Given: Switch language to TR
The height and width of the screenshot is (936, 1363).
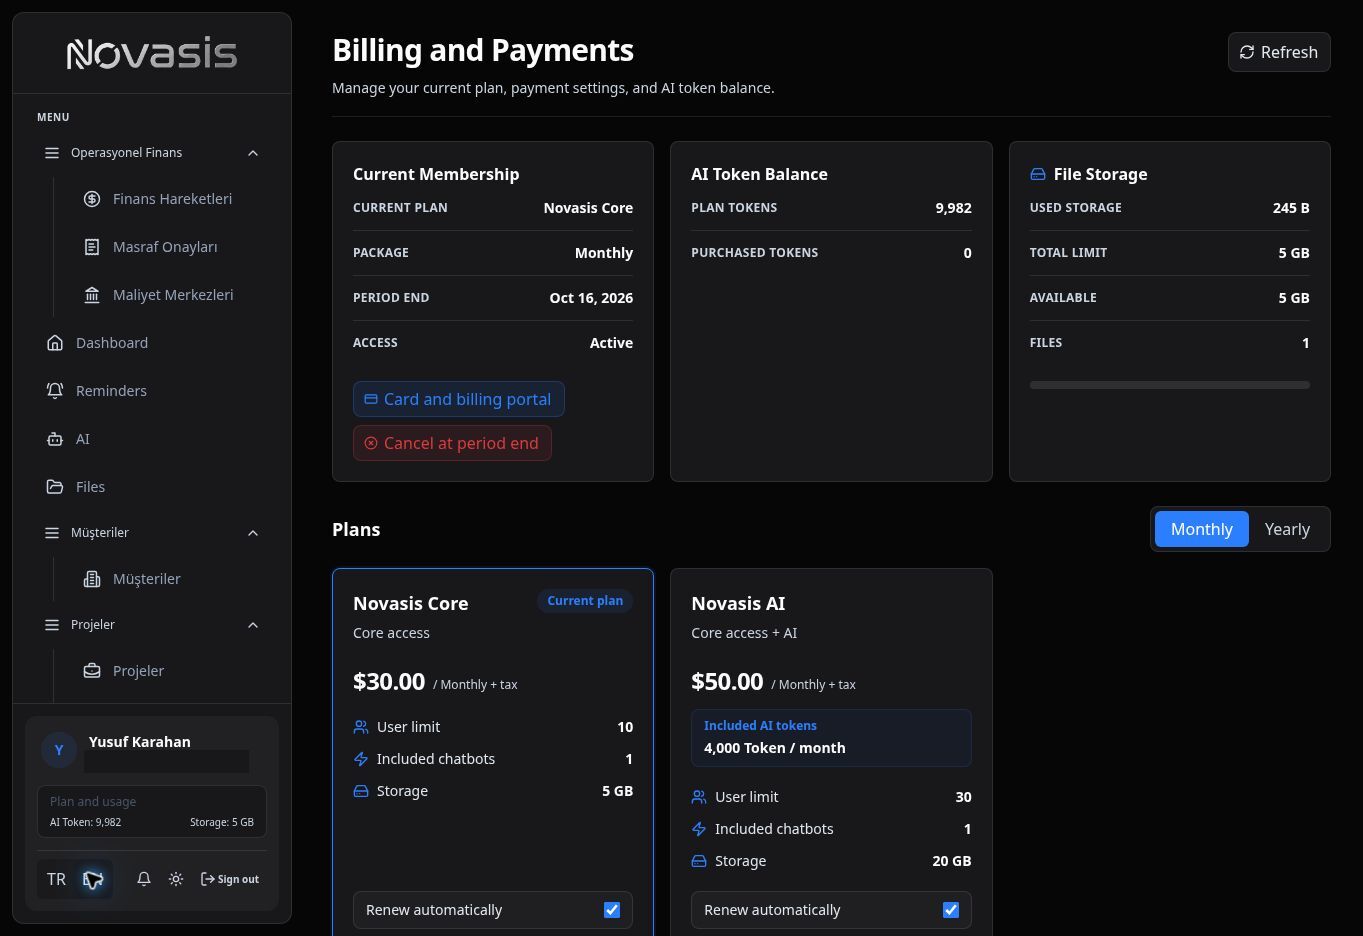Looking at the screenshot, I should point(56,879).
